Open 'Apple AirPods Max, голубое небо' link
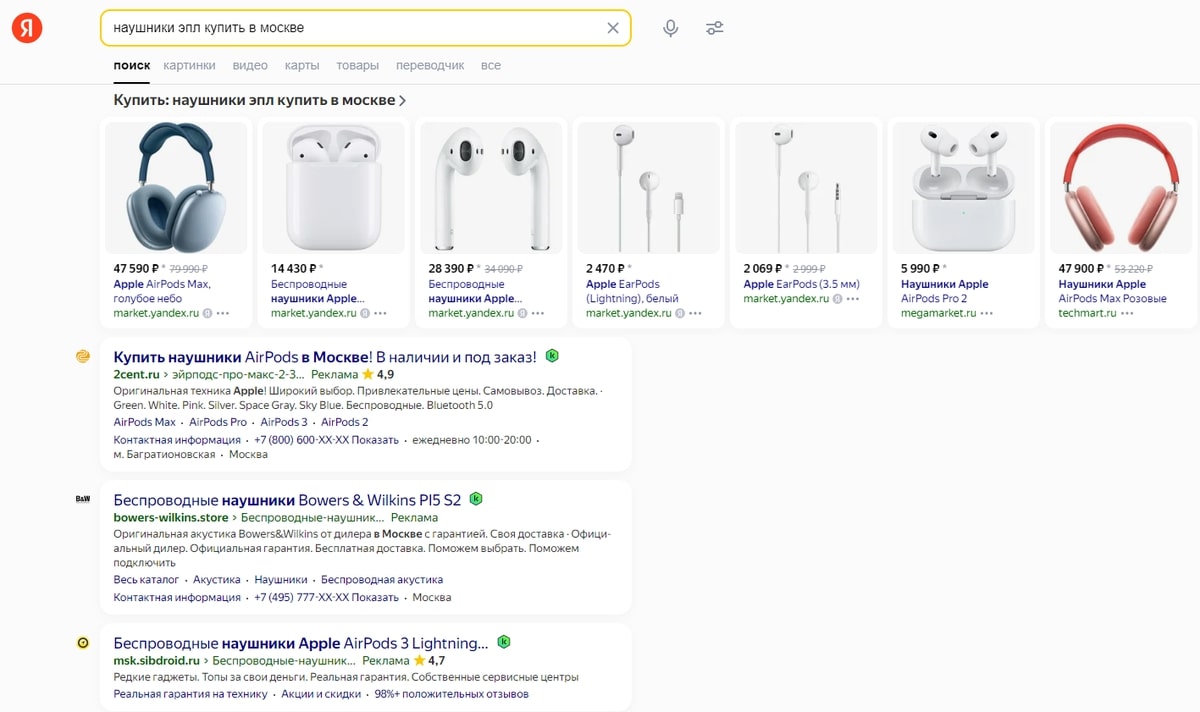 click(162, 291)
